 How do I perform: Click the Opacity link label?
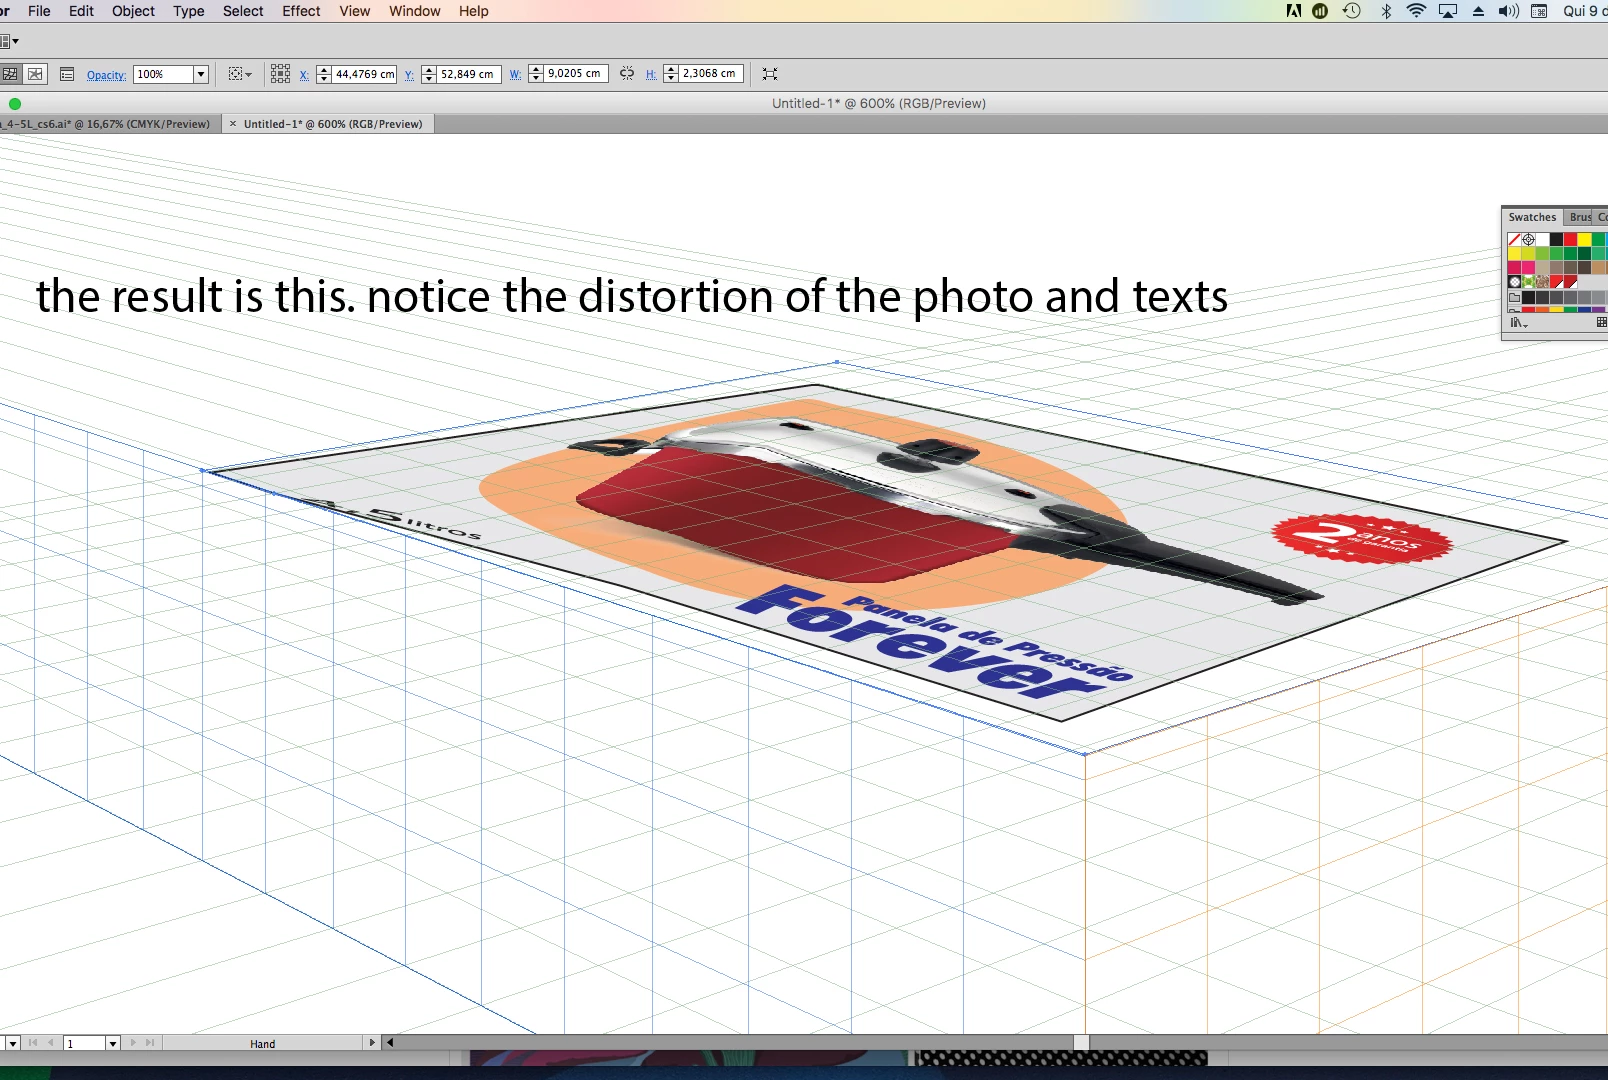point(106,75)
